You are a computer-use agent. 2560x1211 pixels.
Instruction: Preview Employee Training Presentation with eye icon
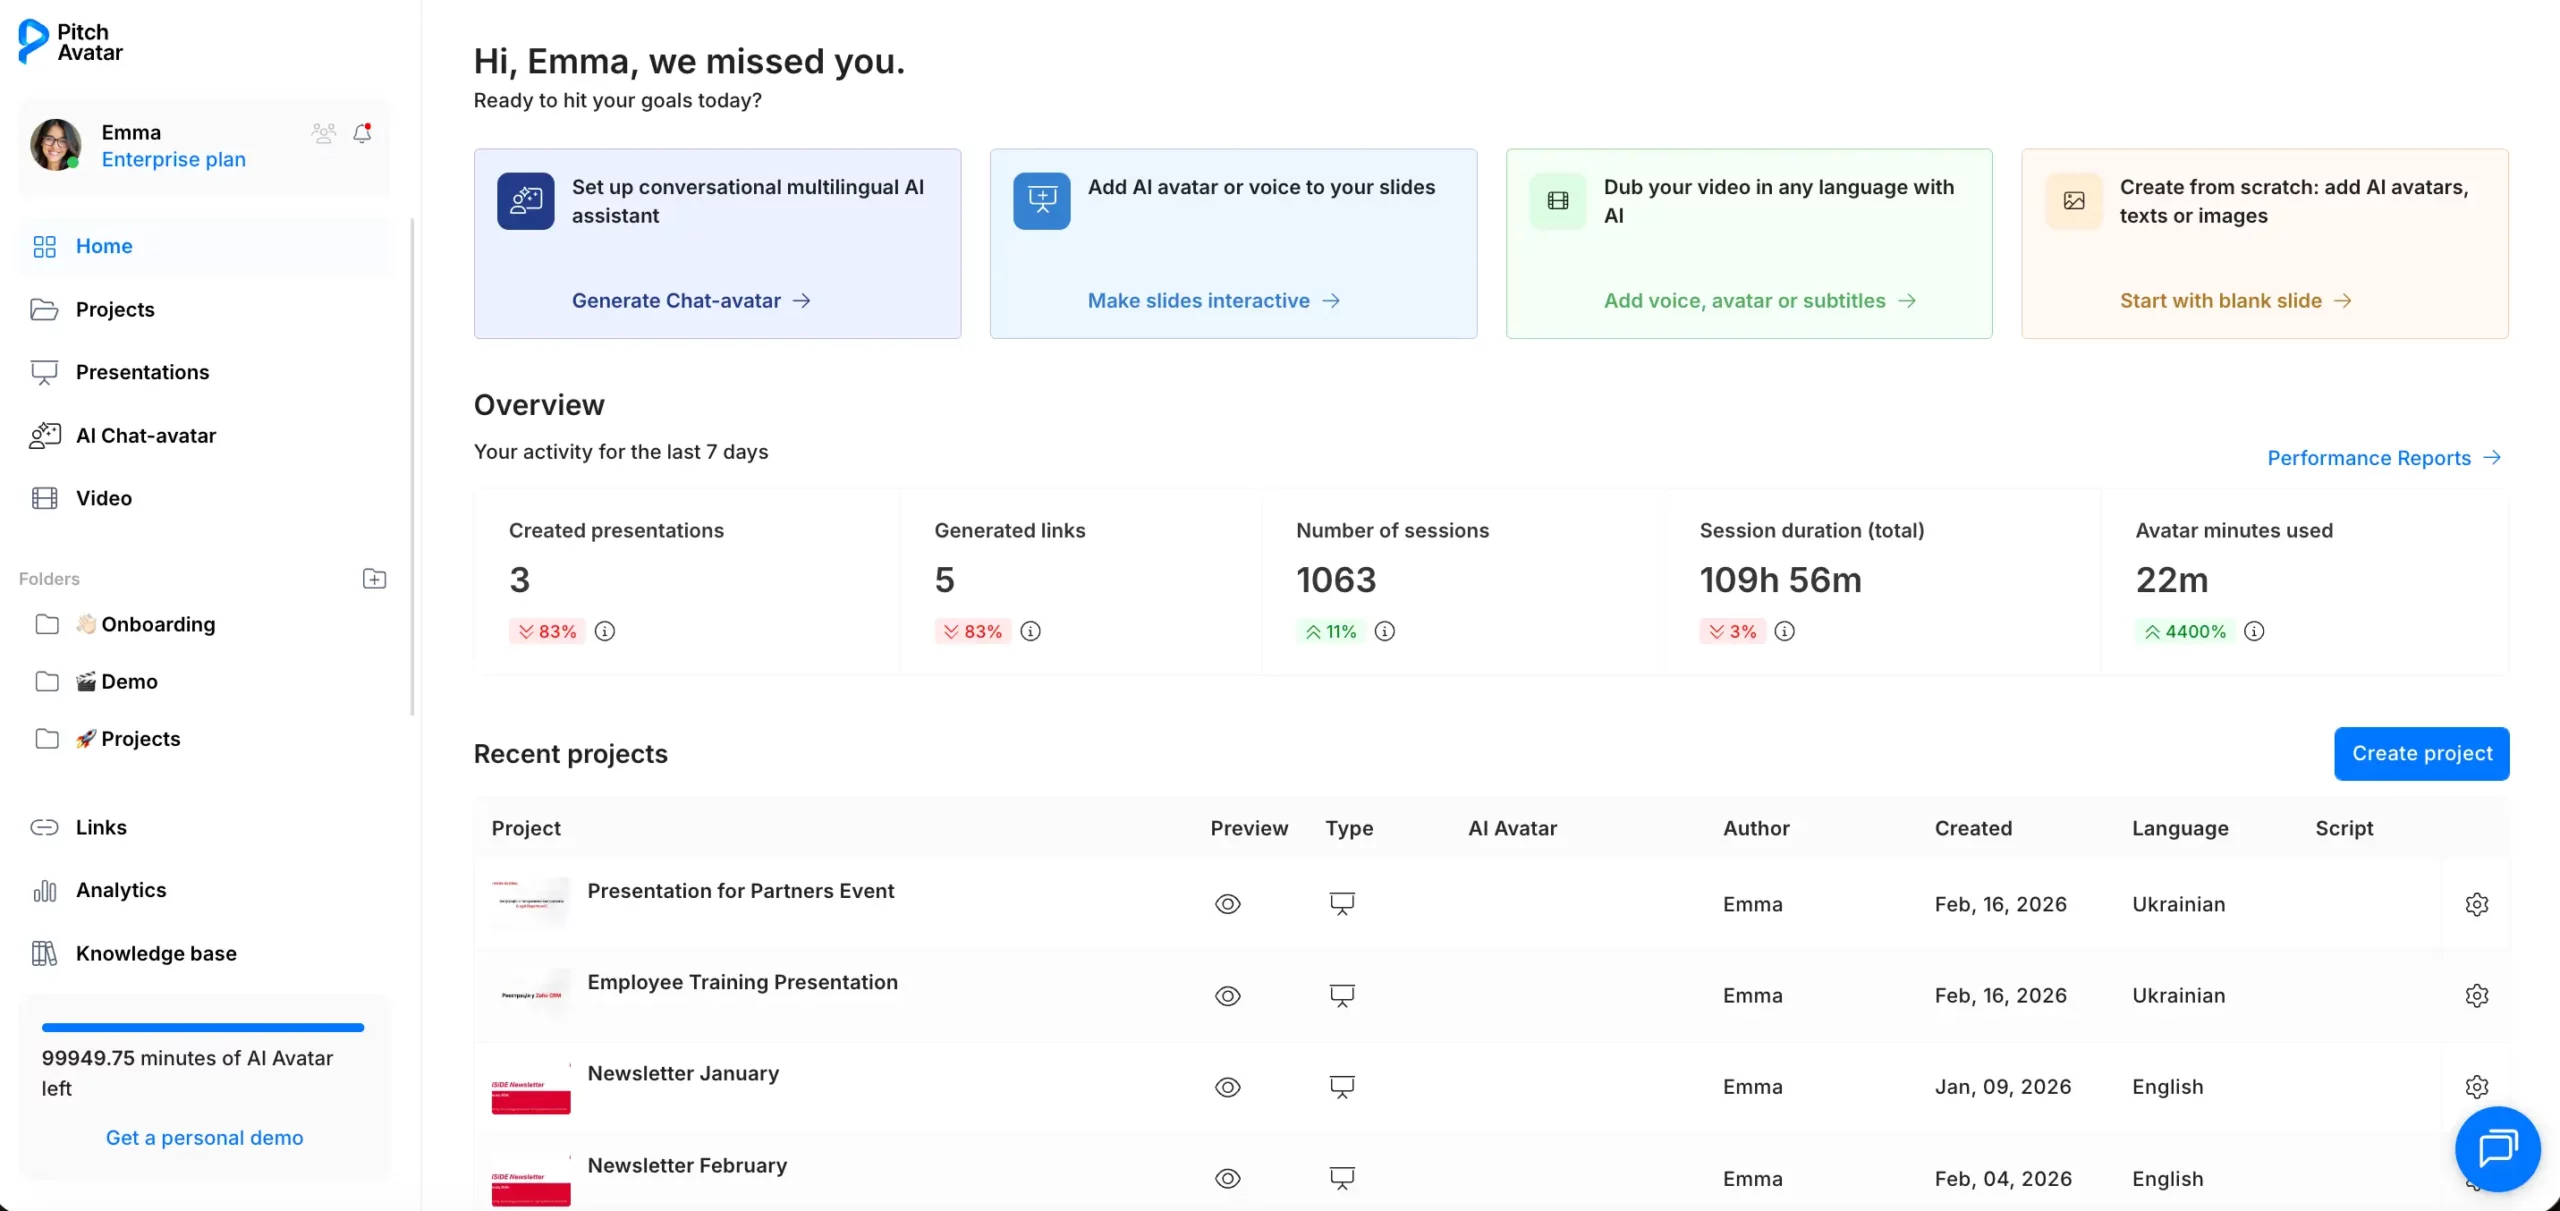click(x=1228, y=996)
